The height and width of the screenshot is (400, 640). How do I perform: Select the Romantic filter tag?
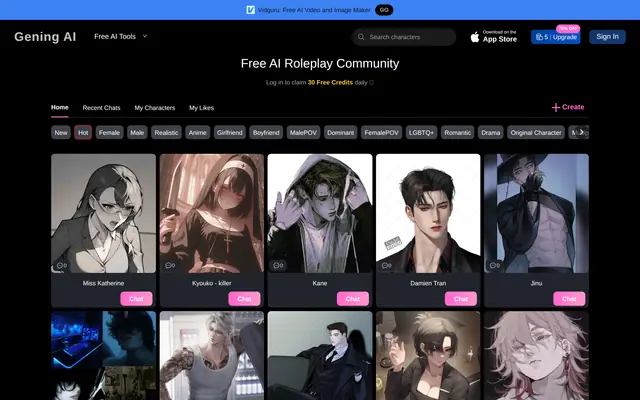(x=458, y=132)
